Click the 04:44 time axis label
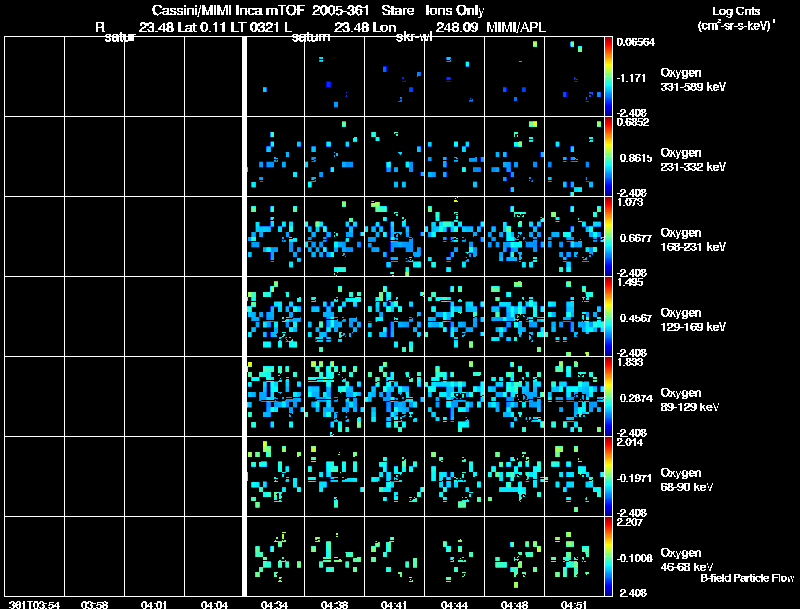Screen dimensions: 800x609 [454, 605]
